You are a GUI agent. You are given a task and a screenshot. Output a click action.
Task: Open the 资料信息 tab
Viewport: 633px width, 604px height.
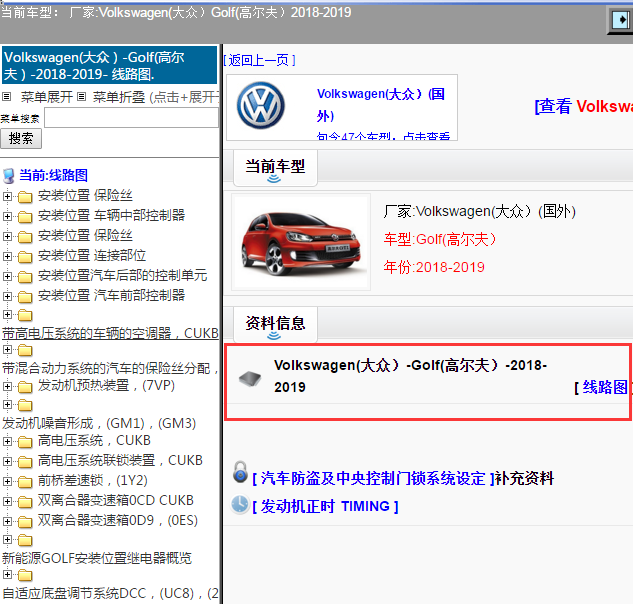point(275,325)
